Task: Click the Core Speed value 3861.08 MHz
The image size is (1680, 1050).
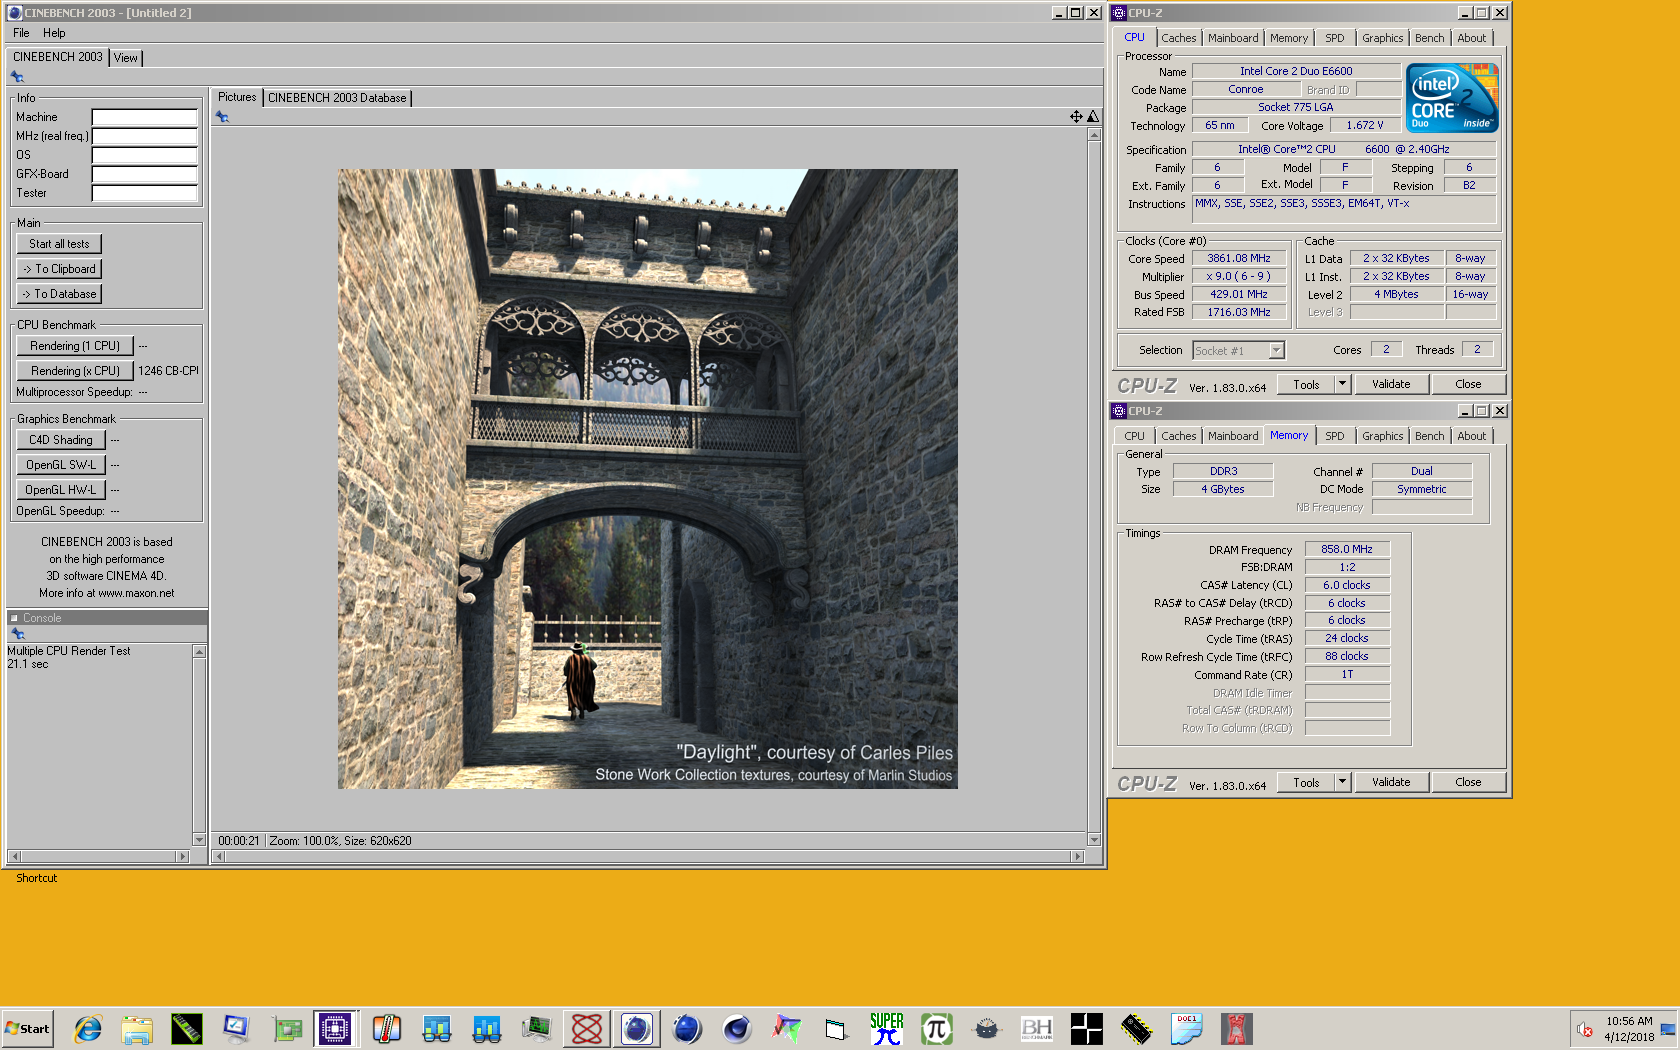Action: point(1238,259)
